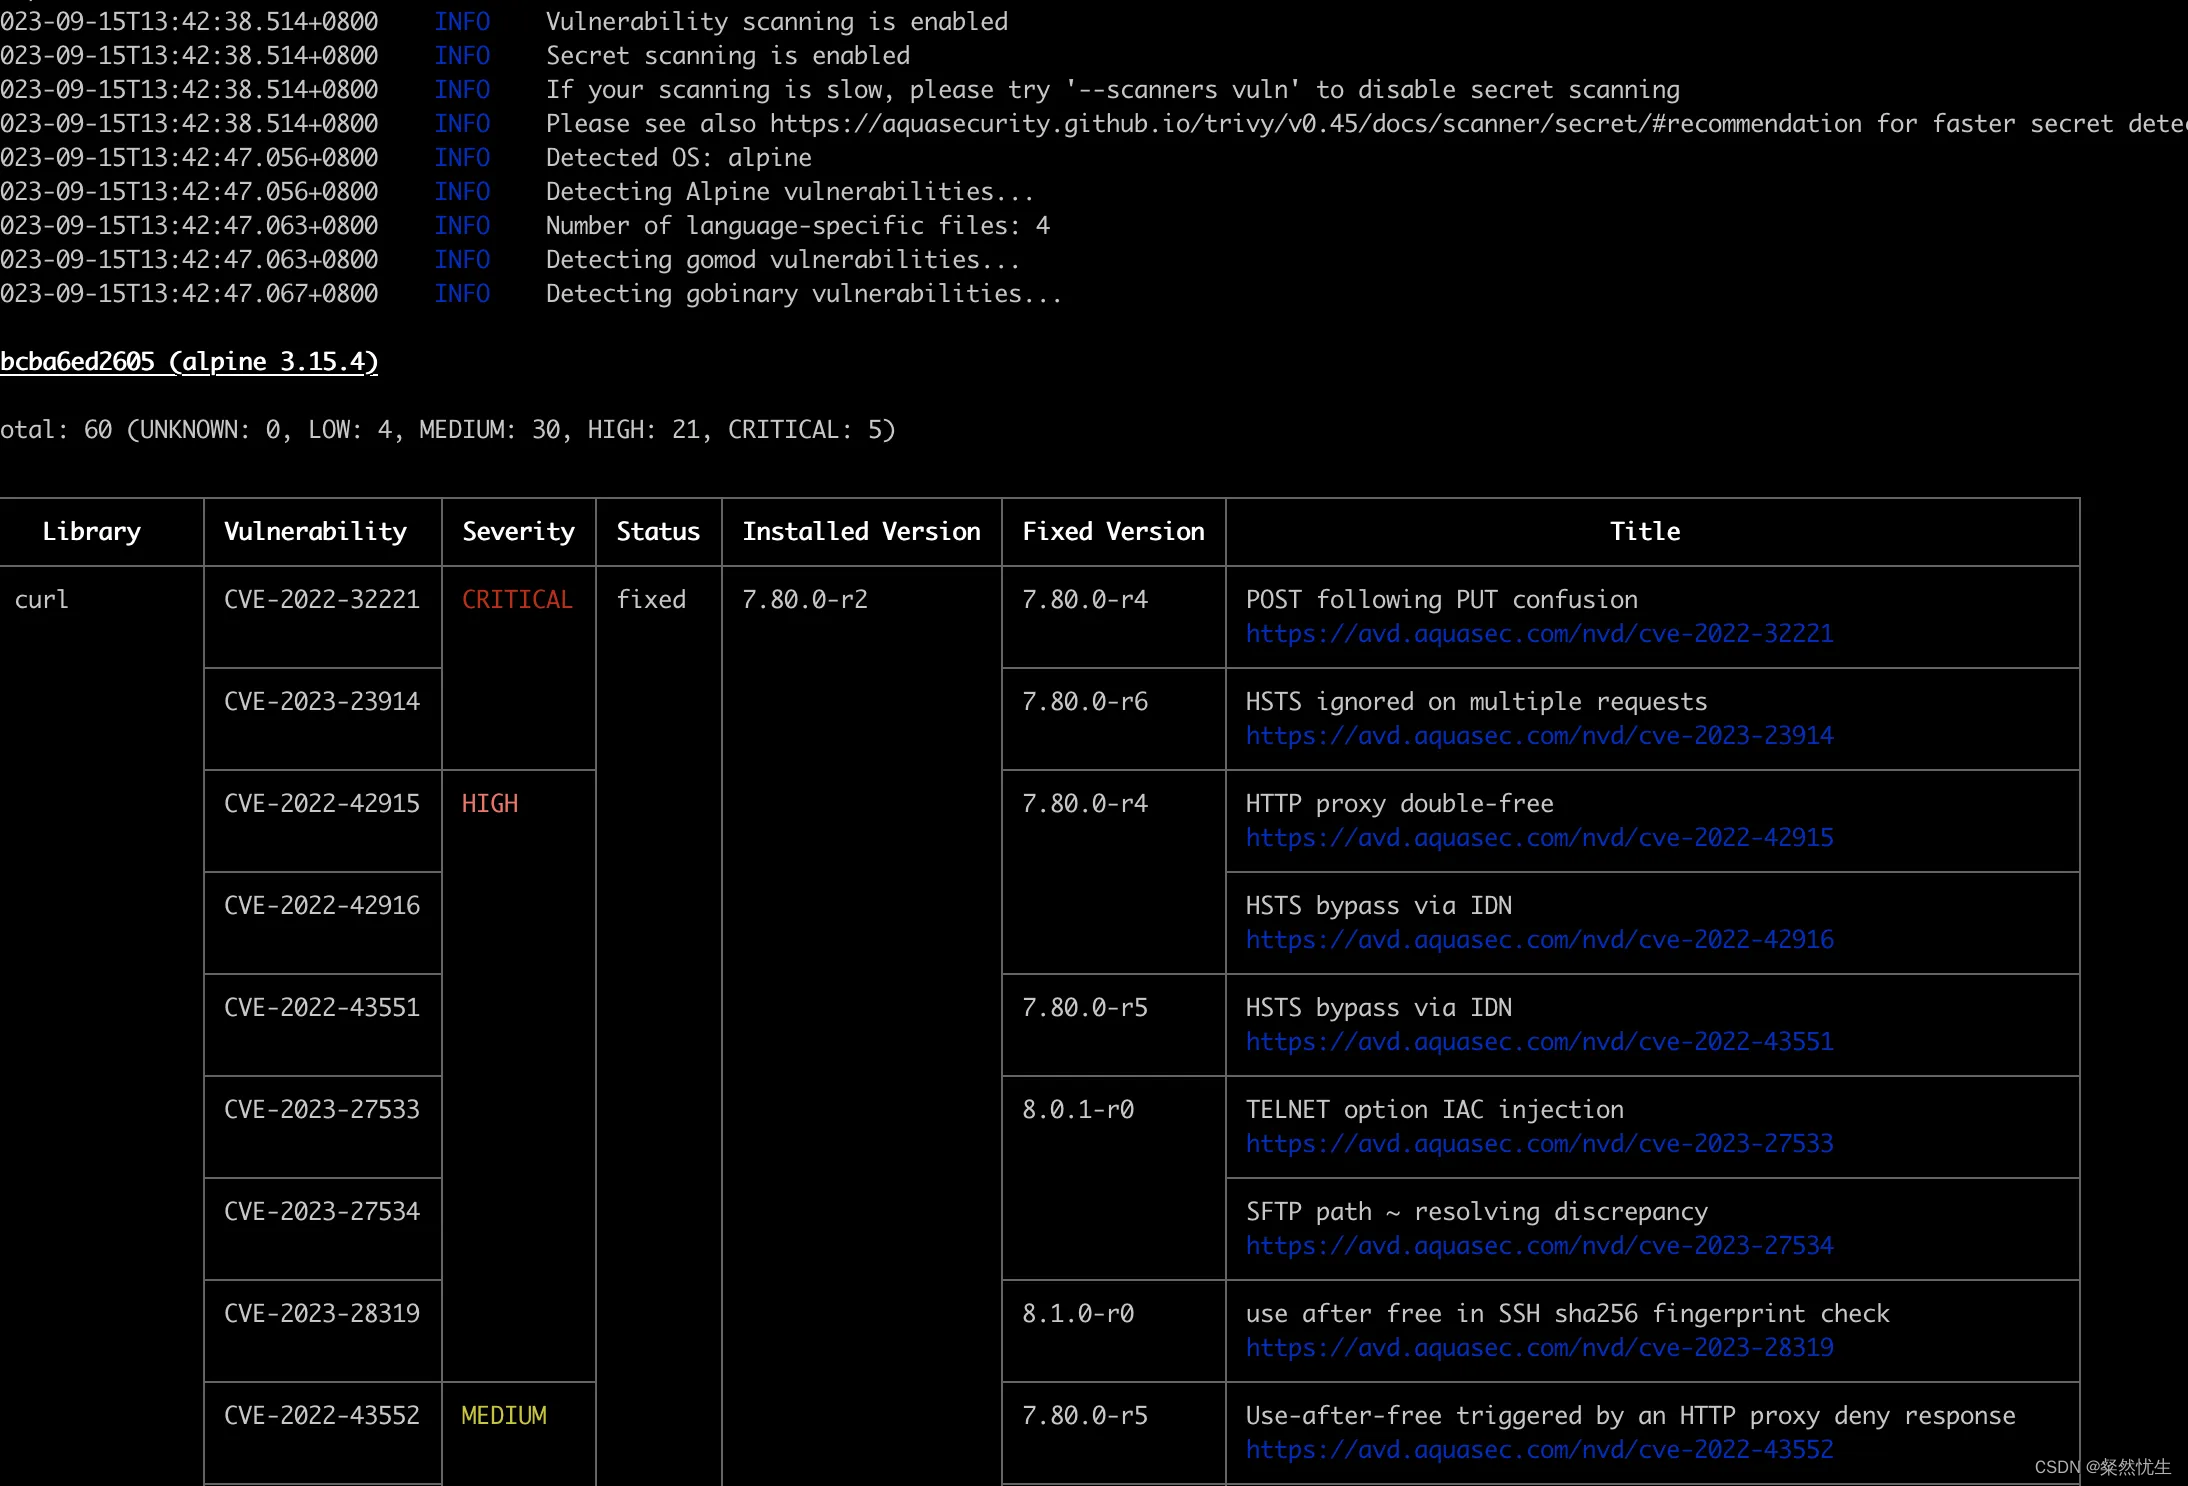Image resolution: width=2188 pixels, height=1486 pixels.
Task: Select the CVE-2023-28319 vulnerability cell
Action: (322, 1314)
